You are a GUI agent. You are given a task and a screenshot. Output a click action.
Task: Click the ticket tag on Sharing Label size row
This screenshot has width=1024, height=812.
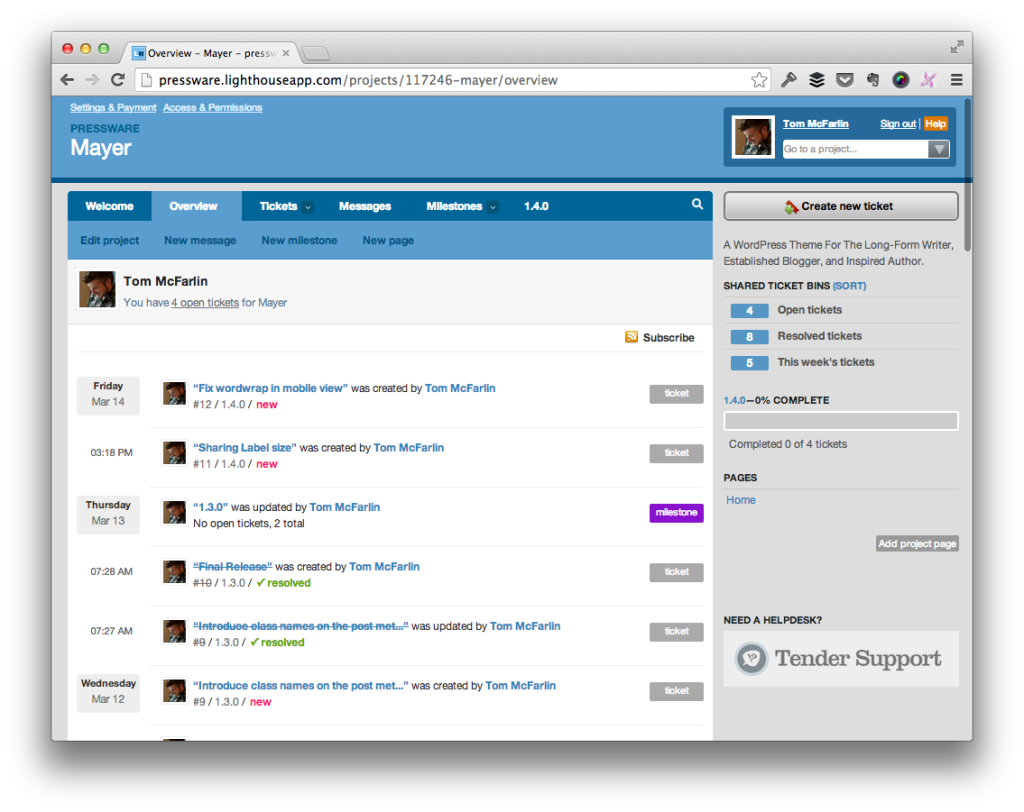coord(676,453)
